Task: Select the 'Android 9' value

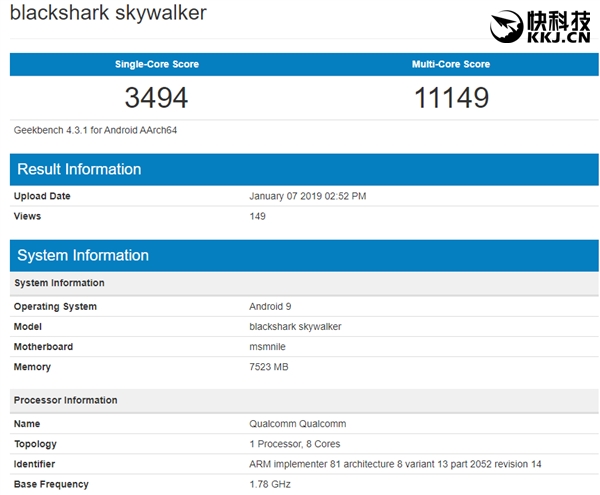Action: tap(270, 306)
